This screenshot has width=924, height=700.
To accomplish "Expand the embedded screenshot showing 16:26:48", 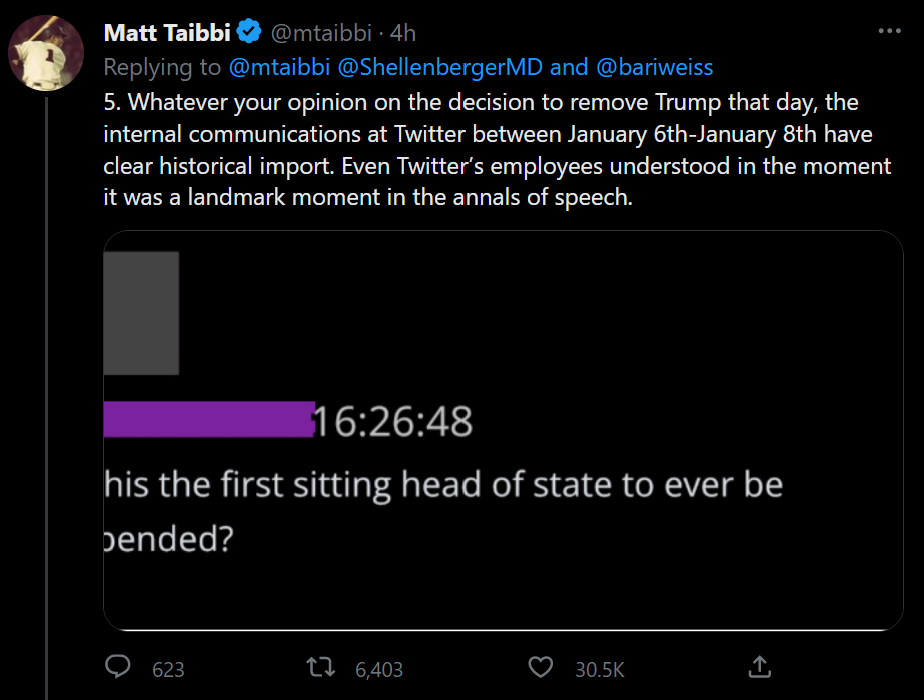I will point(503,431).
